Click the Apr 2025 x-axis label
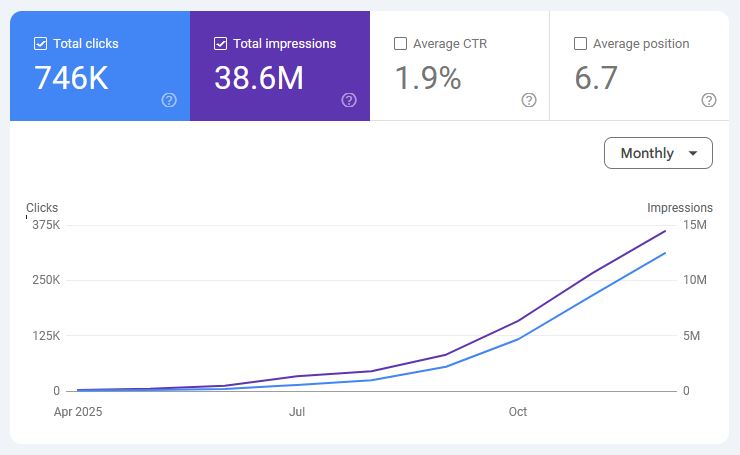740x455 pixels. pos(77,412)
